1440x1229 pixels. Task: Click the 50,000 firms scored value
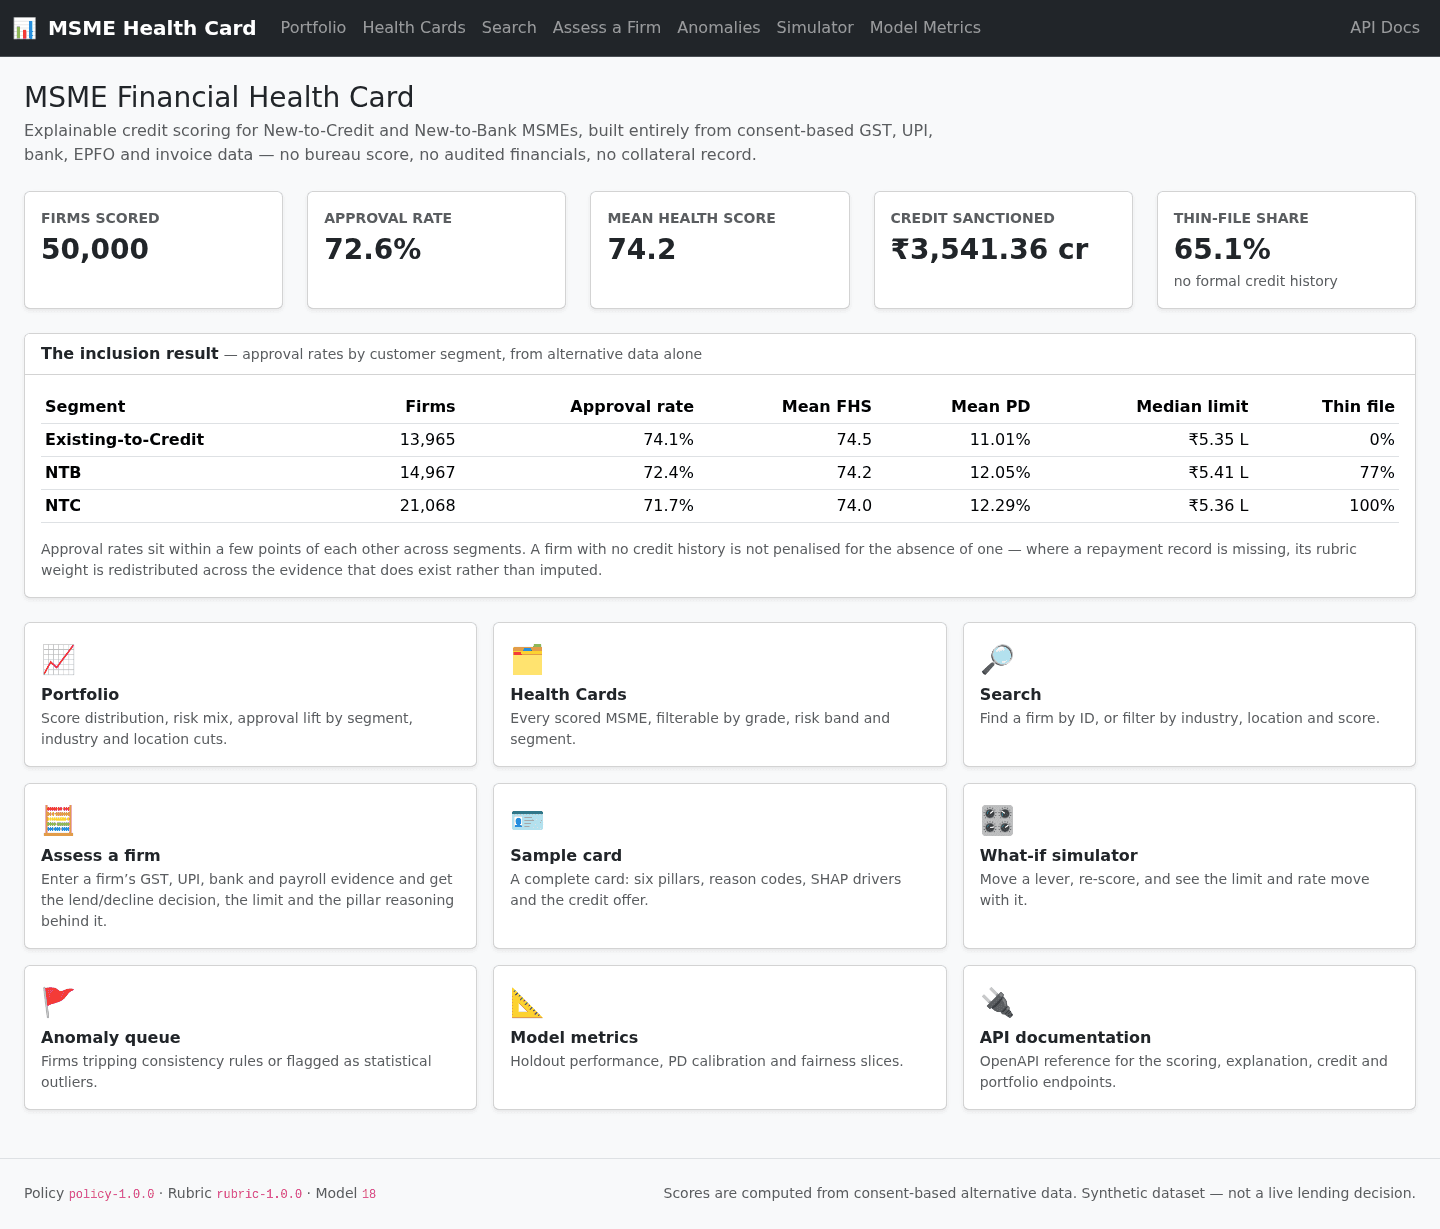click(95, 249)
